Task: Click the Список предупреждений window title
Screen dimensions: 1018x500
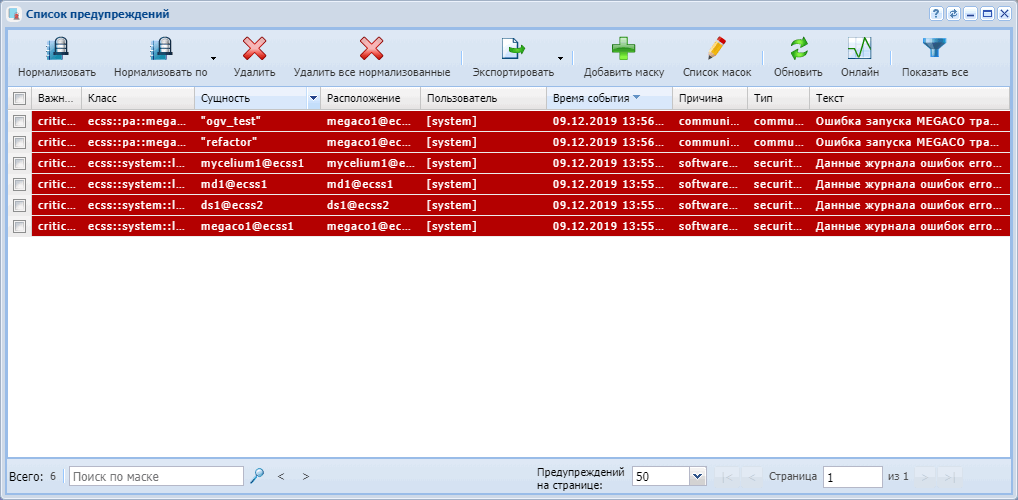Action: [97, 14]
